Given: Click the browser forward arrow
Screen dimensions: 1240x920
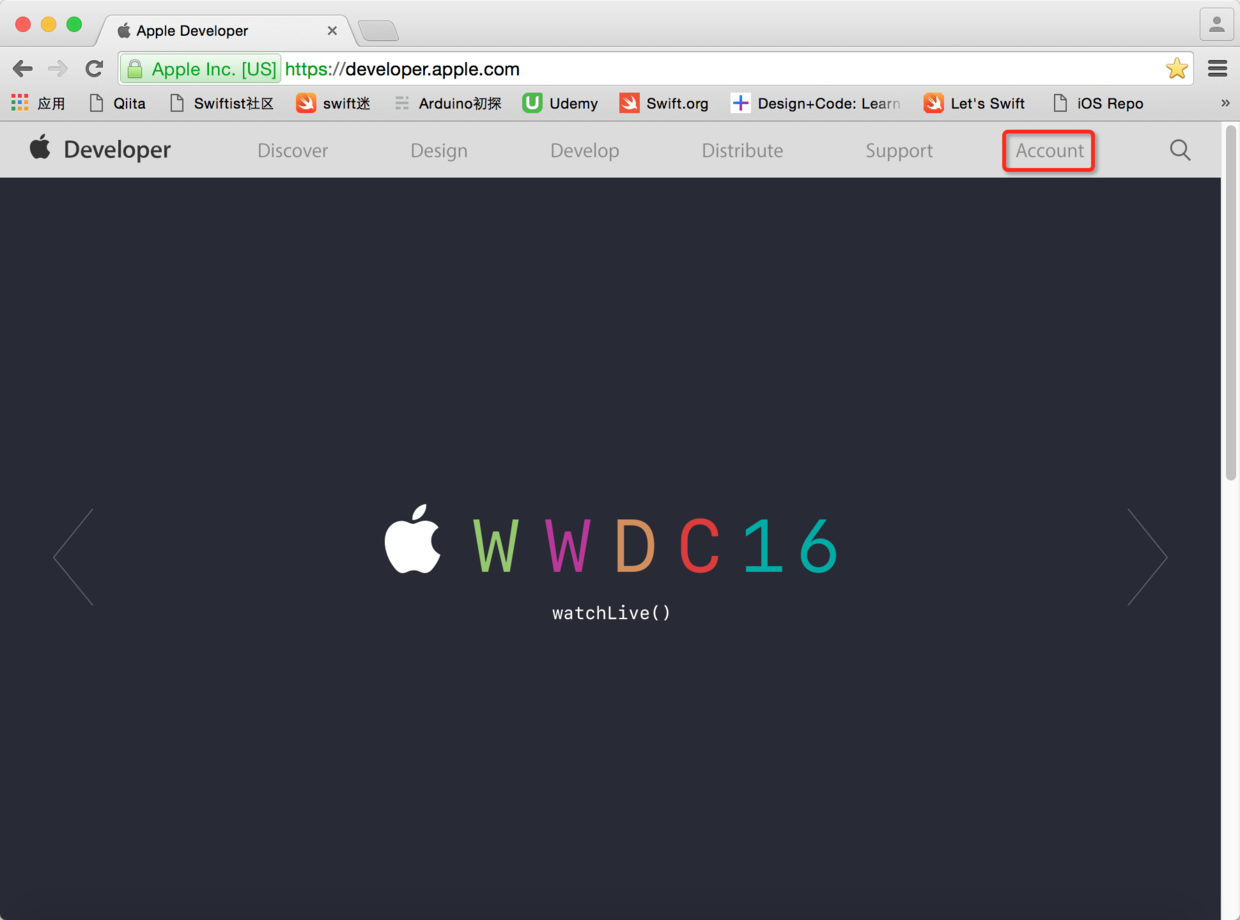Looking at the screenshot, I should [58, 69].
